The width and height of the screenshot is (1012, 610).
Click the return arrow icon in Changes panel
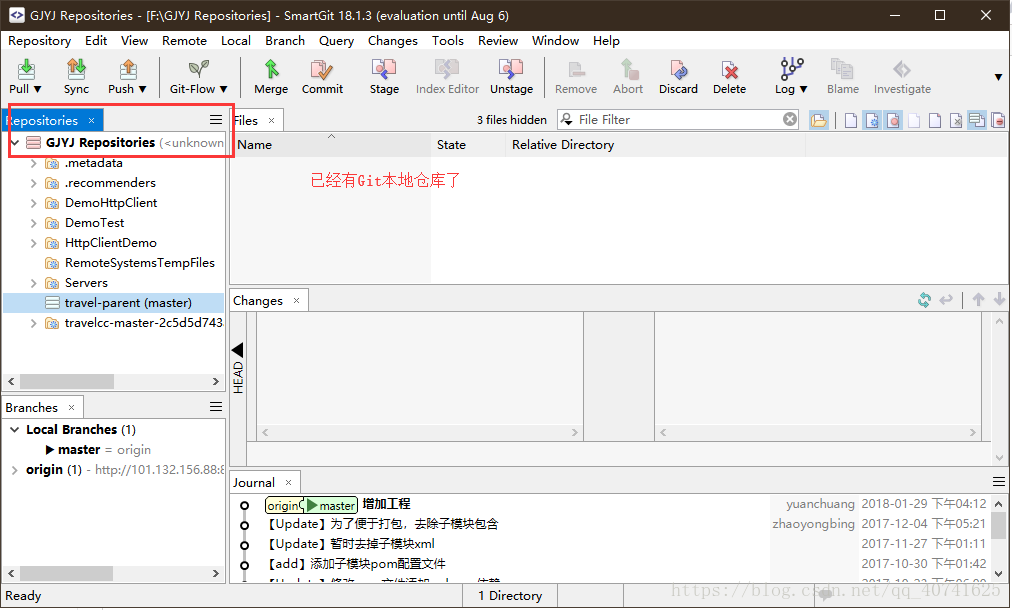coord(946,300)
